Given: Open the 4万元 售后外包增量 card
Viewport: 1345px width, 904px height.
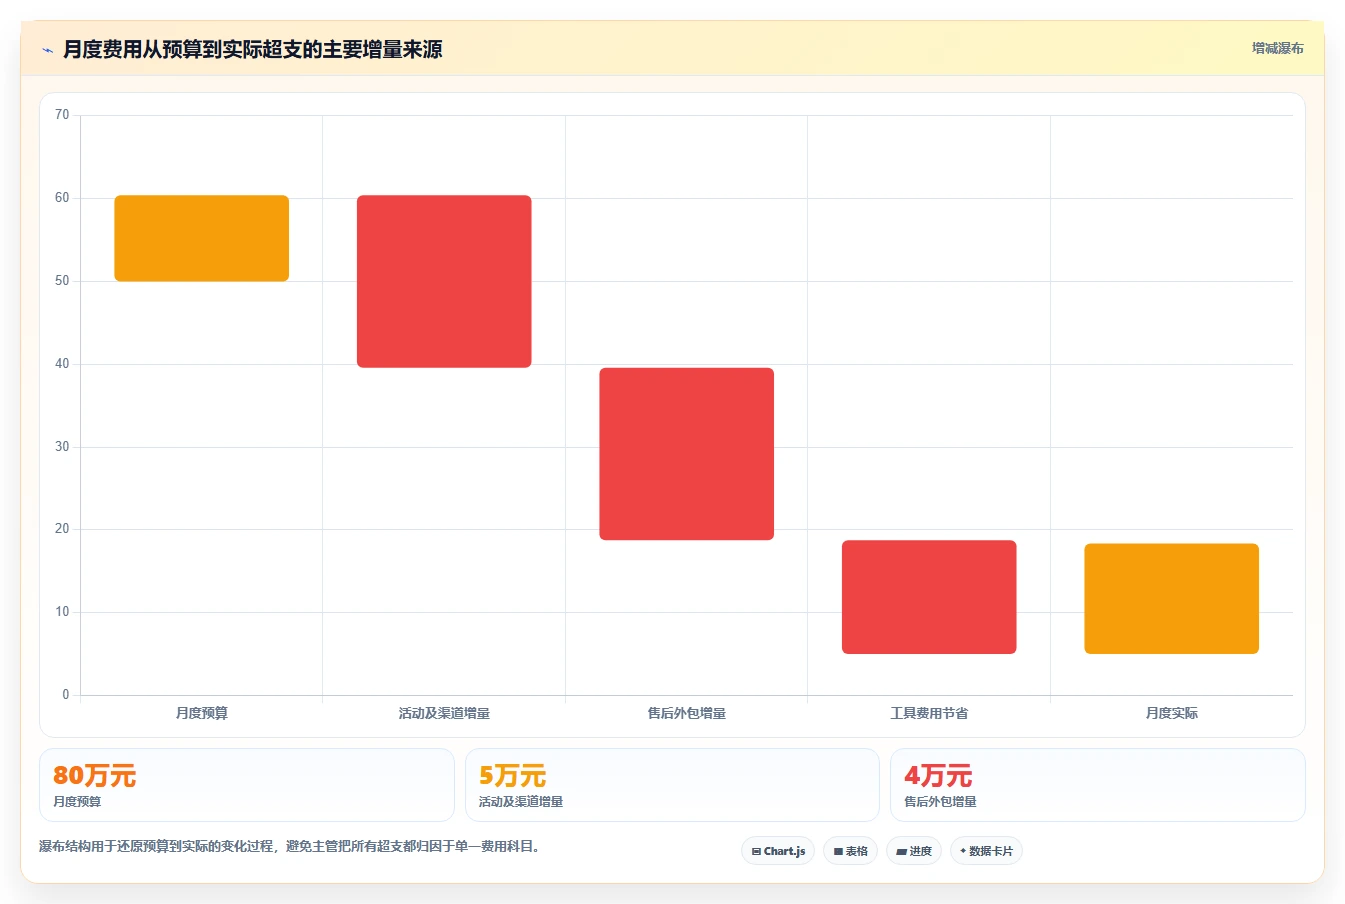Looking at the screenshot, I should click(x=1098, y=785).
